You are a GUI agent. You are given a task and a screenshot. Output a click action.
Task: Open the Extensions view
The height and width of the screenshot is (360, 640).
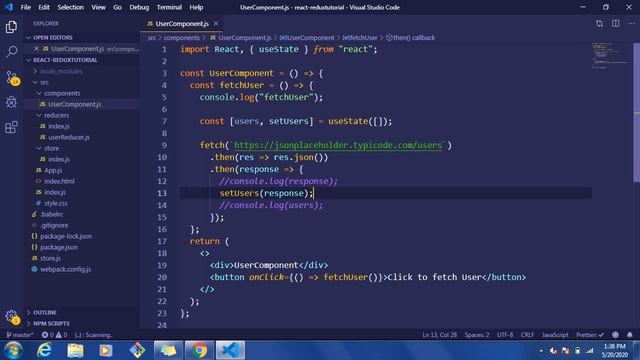tap(11, 127)
